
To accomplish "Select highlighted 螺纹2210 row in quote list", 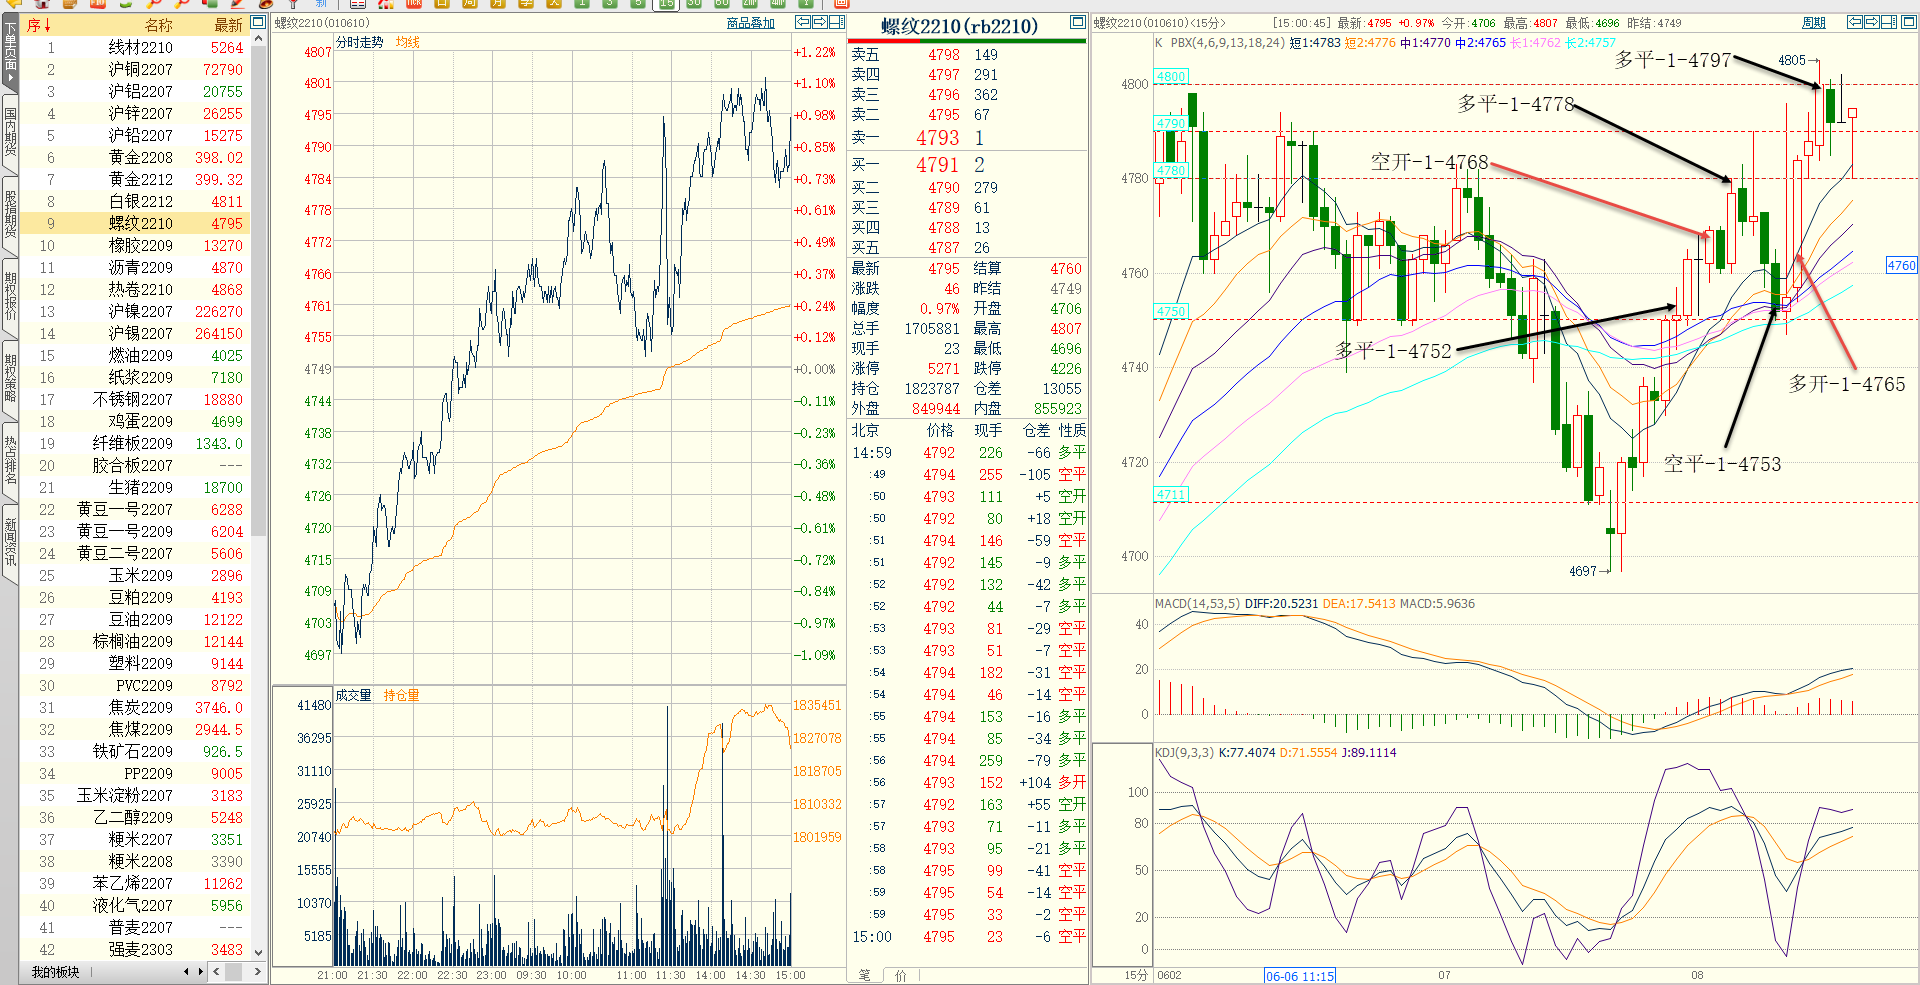I will click(134, 223).
